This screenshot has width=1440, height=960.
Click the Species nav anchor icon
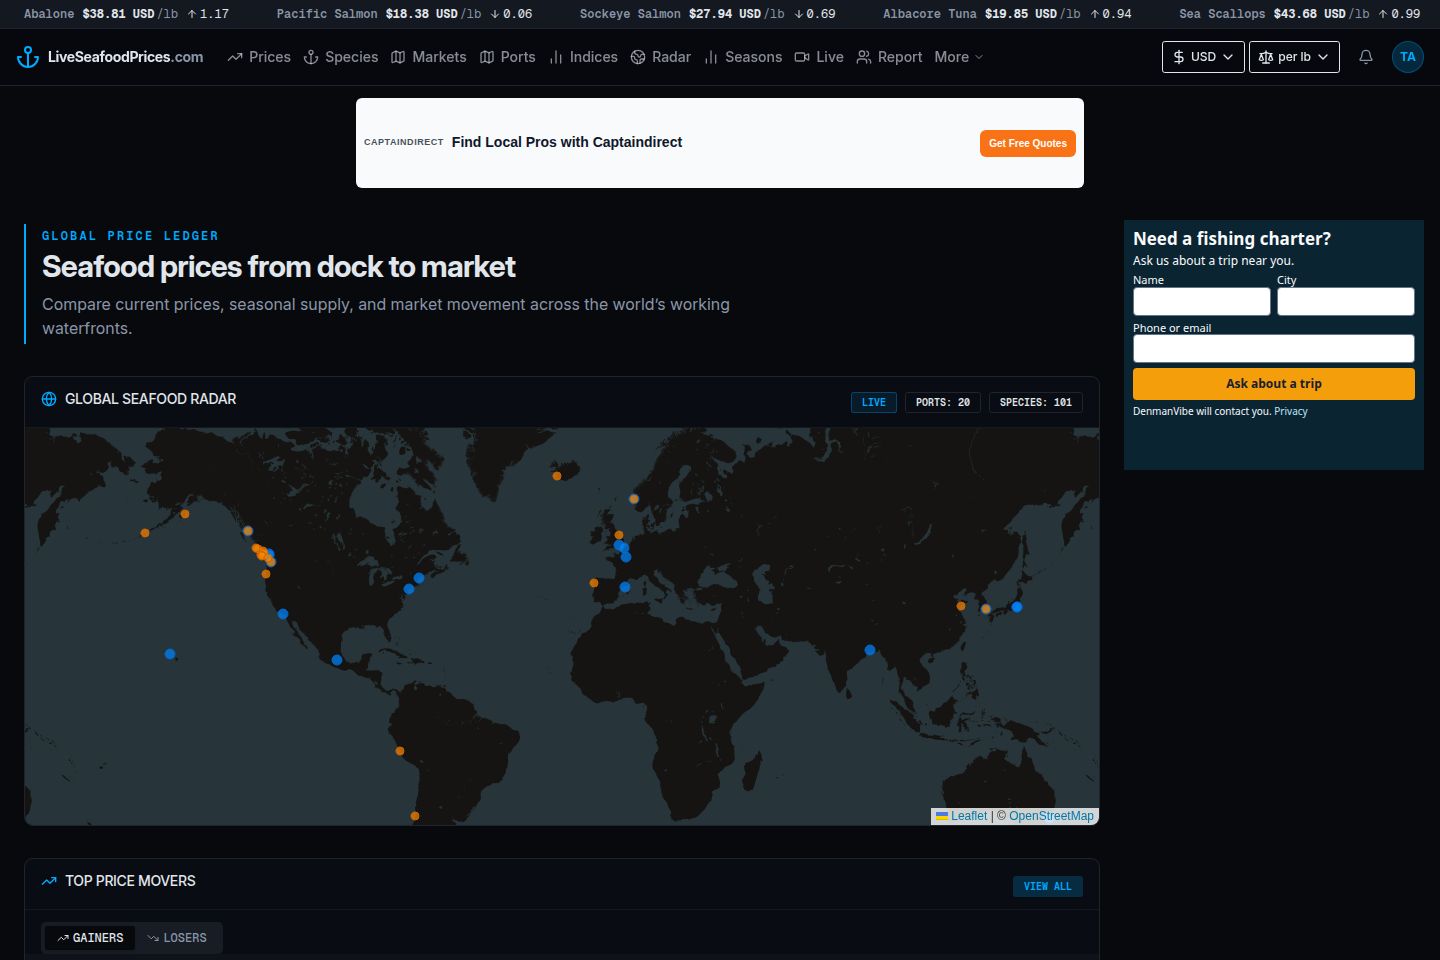[x=311, y=57]
